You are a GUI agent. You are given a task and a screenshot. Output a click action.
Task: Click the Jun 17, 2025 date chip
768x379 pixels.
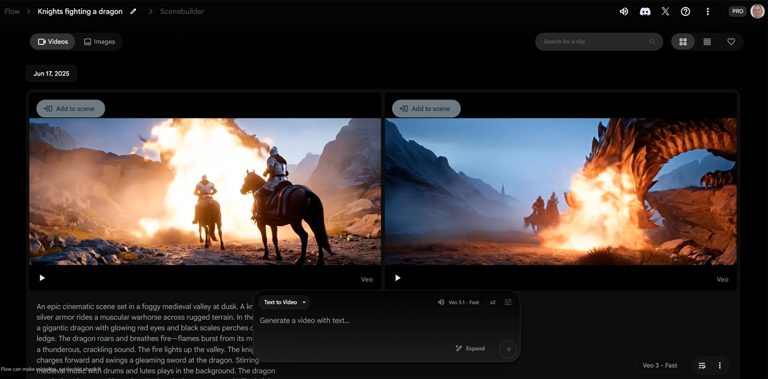click(x=51, y=73)
